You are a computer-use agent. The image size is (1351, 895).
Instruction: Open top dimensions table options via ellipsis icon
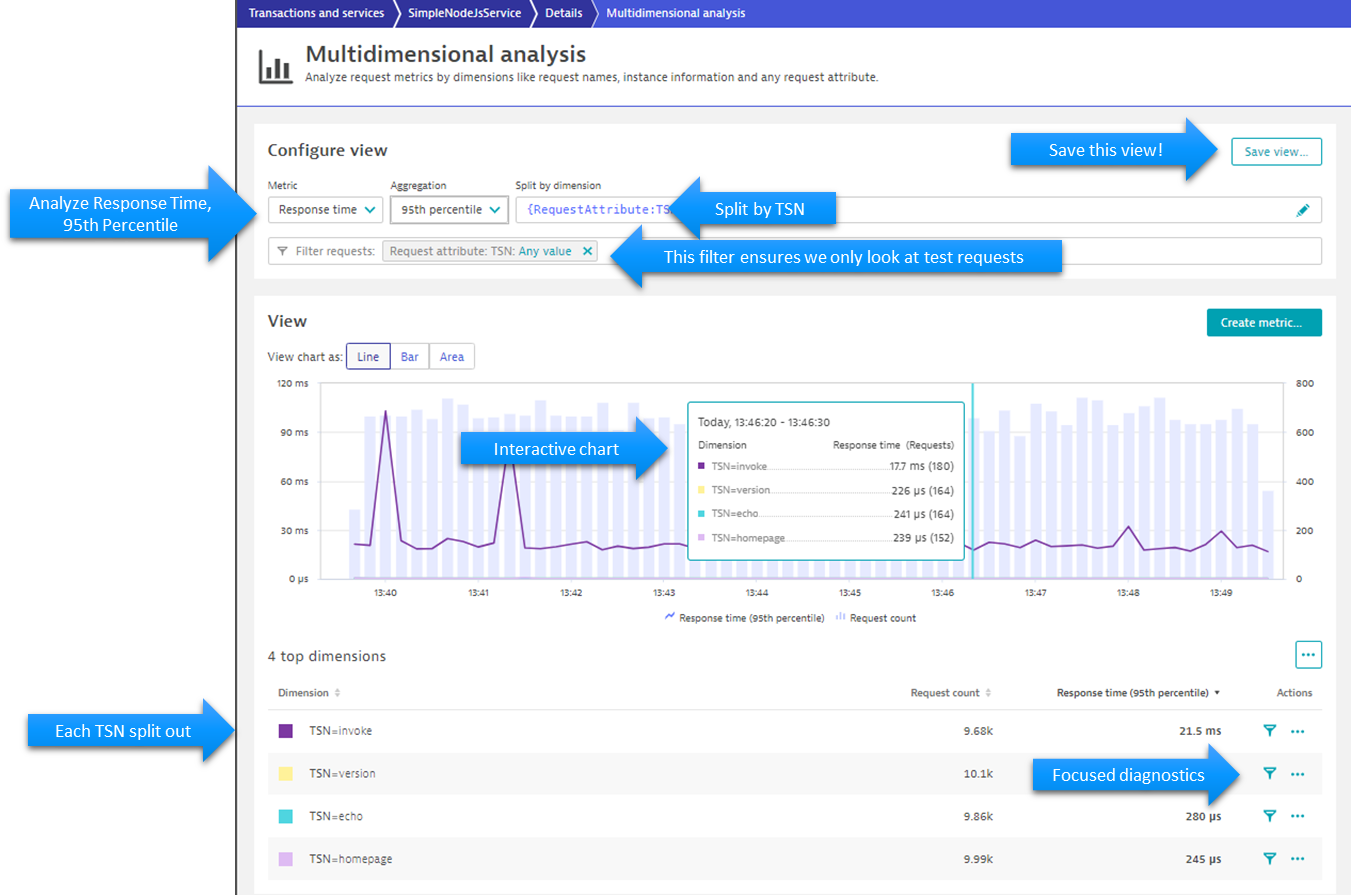point(1308,655)
